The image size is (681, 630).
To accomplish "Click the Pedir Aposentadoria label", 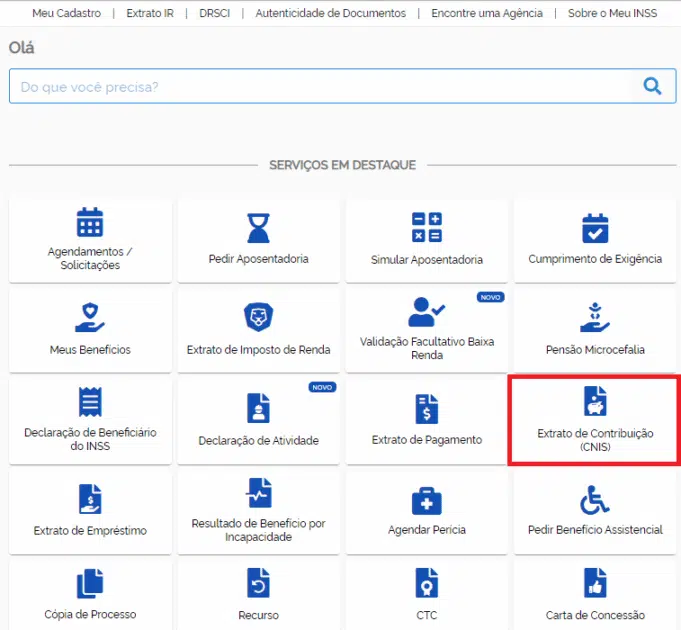I will (x=258, y=259).
